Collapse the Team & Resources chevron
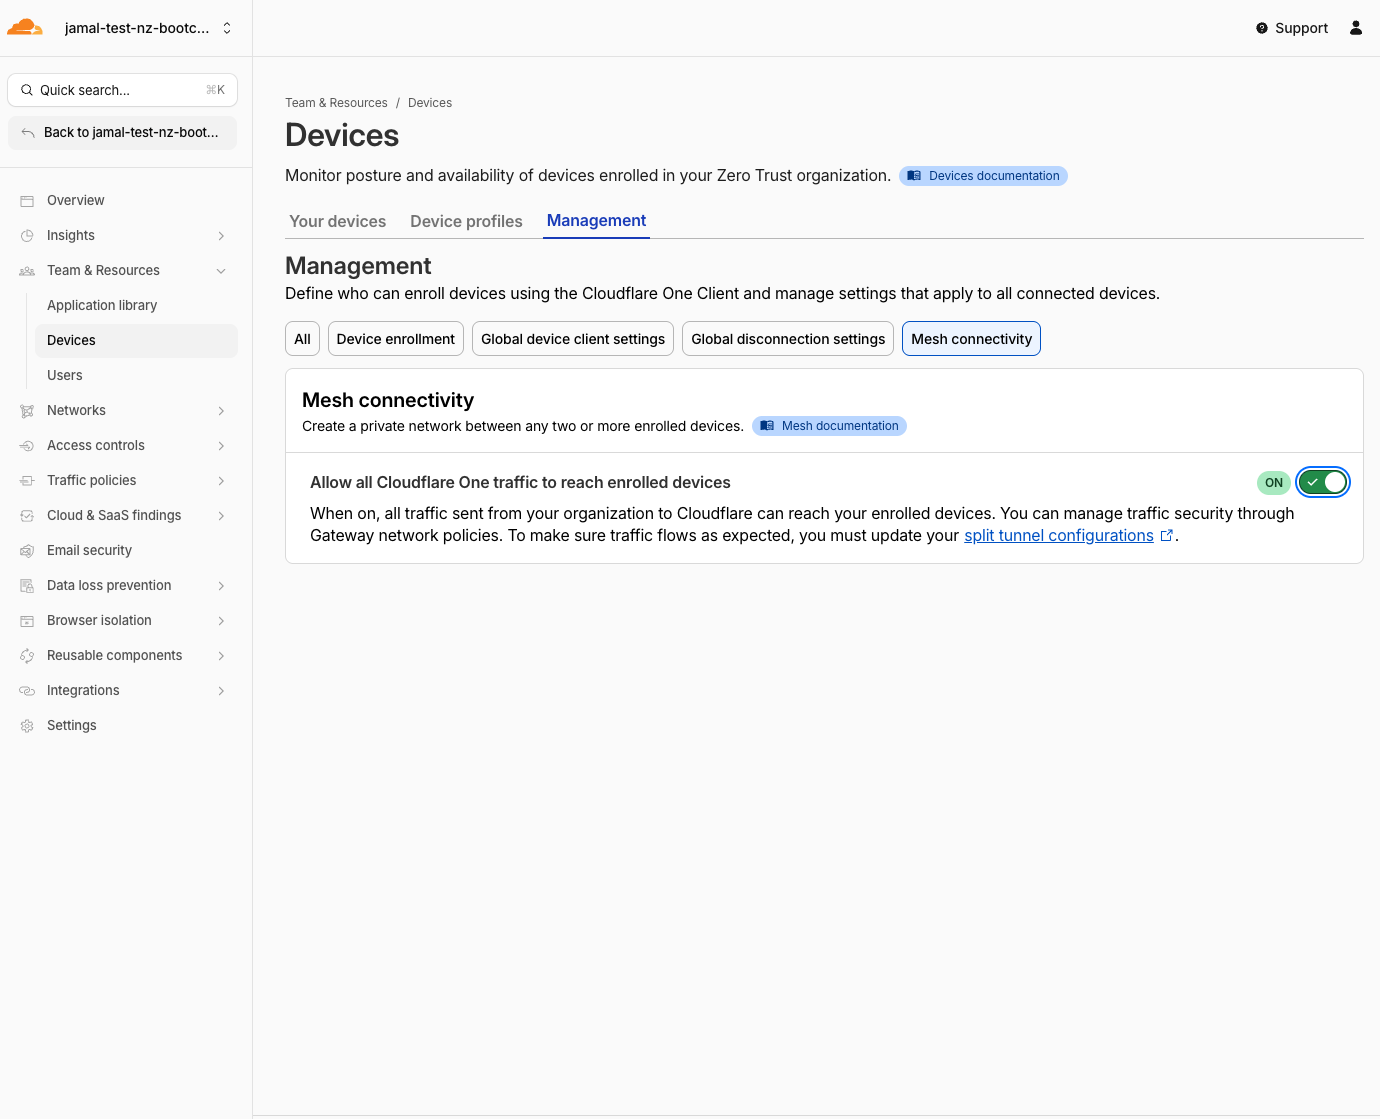This screenshot has width=1380, height=1119. (x=221, y=271)
